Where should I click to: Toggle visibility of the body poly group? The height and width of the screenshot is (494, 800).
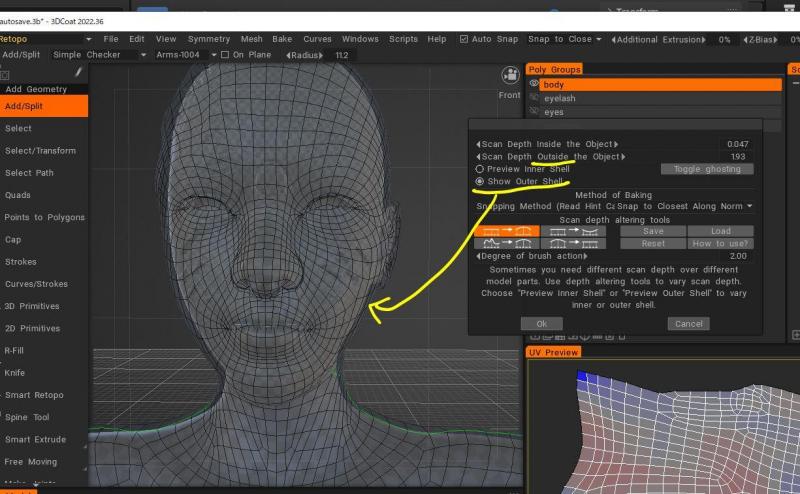click(x=534, y=85)
